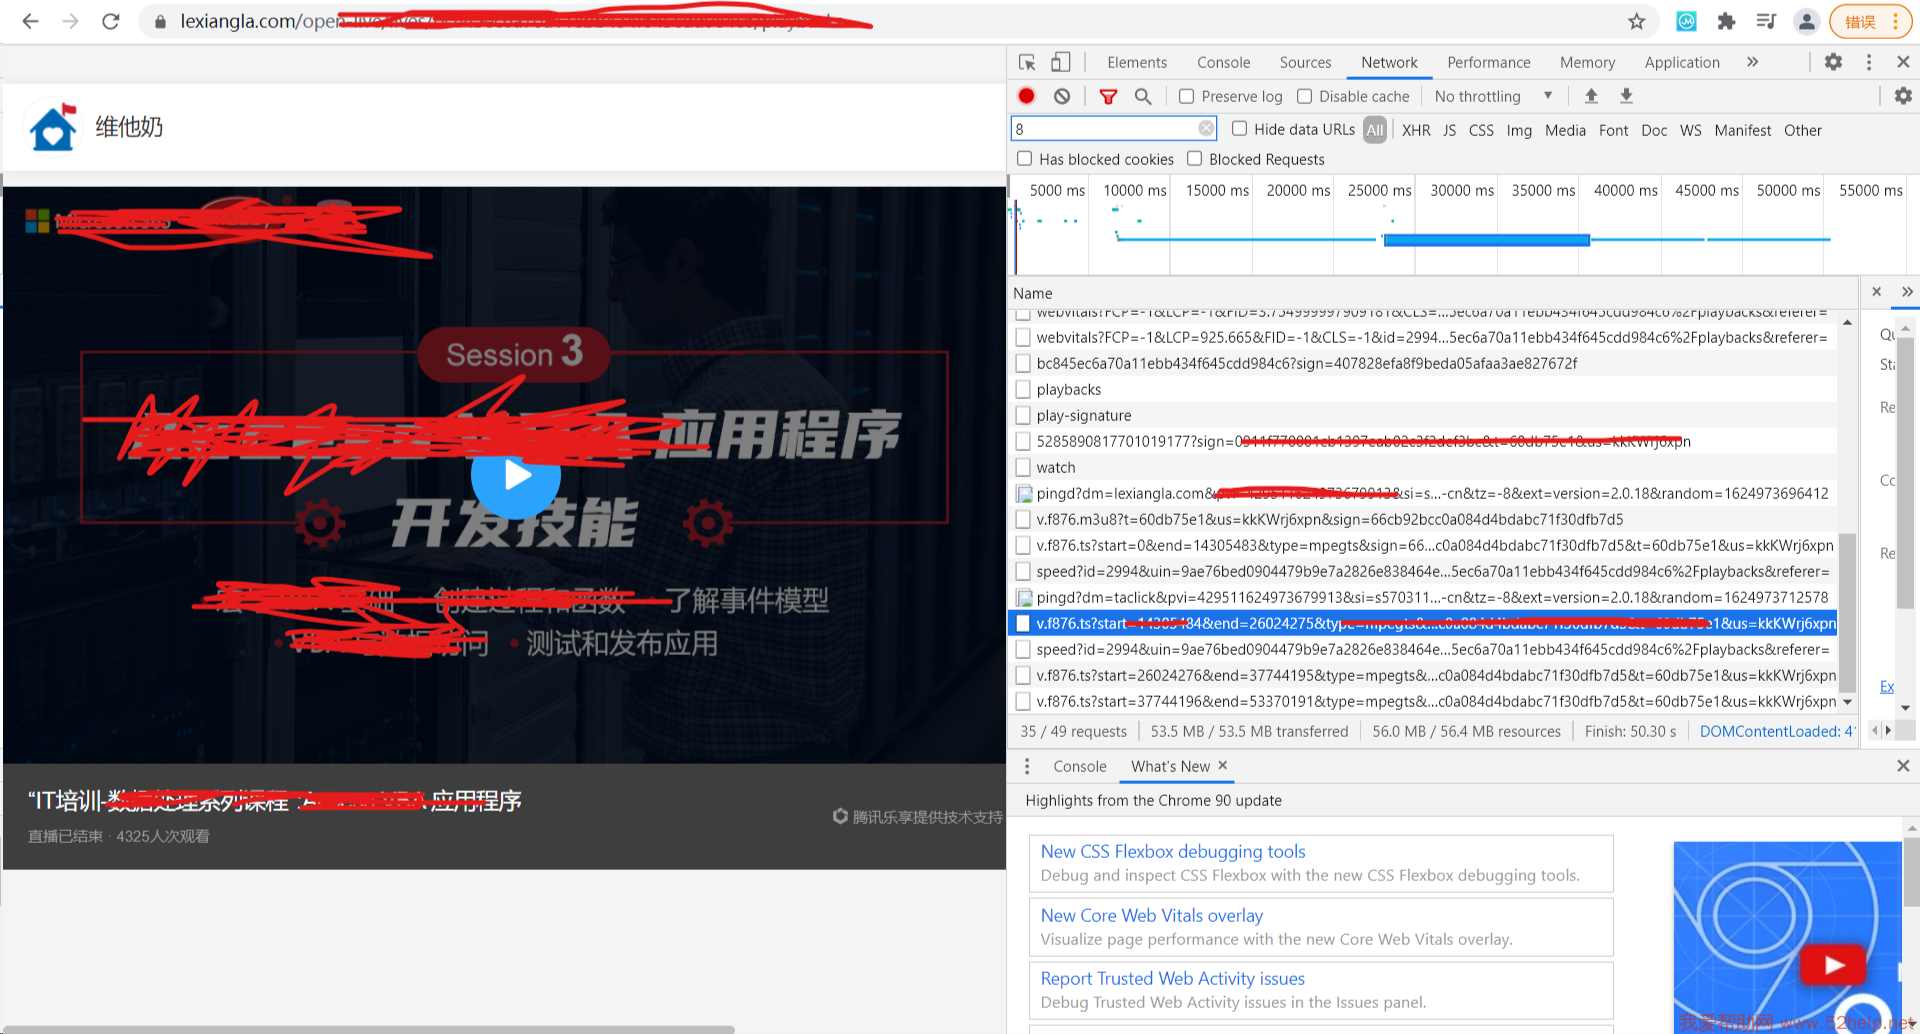The height and width of the screenshot is (1034, 1920).
Task: Open network search with magnifier icon
Action: [x=1143, y=96]
